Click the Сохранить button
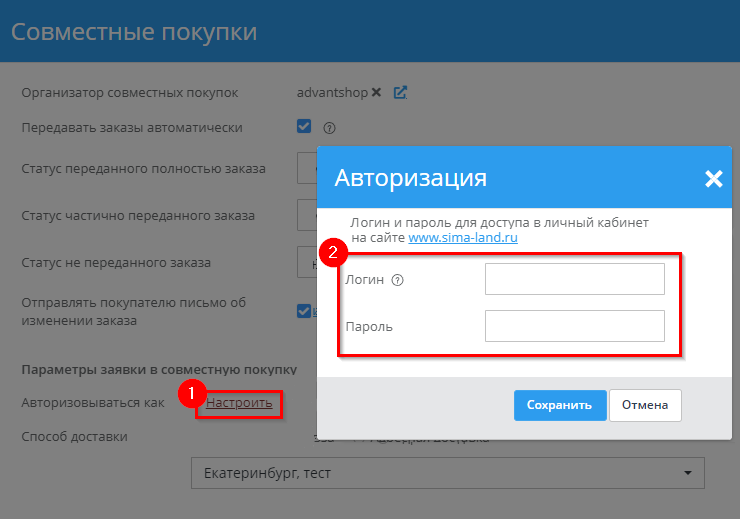This screenshot has height=519, width=740. click(560, 405)
